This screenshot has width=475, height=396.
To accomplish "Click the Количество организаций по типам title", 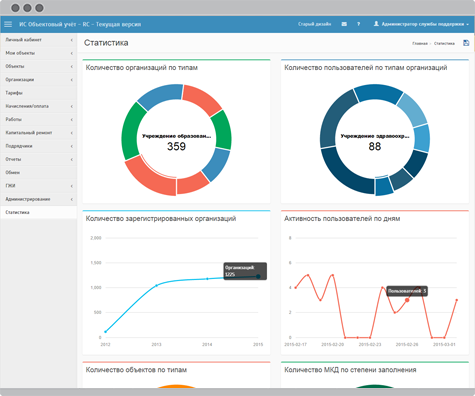I will (142, 68).
